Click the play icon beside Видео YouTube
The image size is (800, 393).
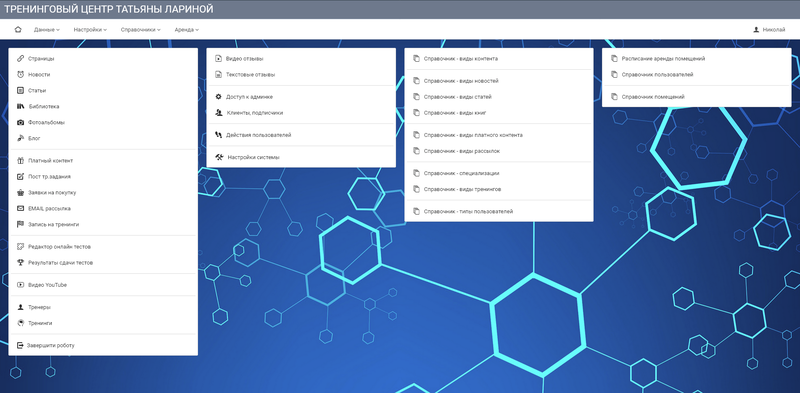[20, 285]
